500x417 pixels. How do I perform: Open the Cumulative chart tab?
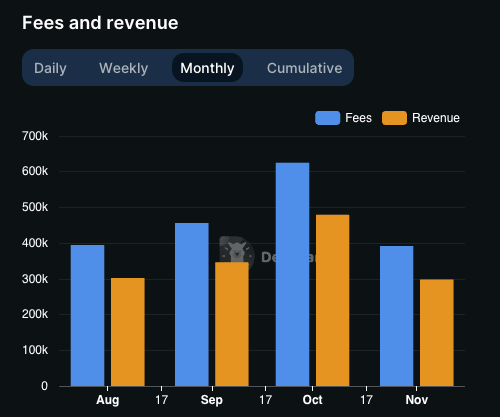304,68
